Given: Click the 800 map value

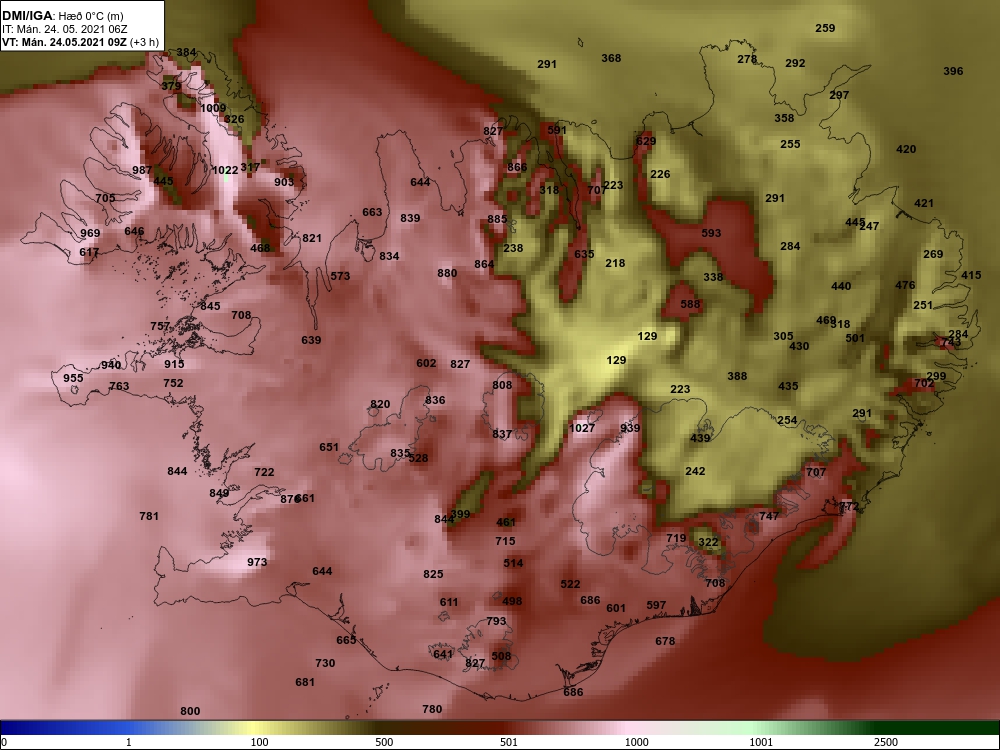Looking at the screenshot, I should (190, 711).
